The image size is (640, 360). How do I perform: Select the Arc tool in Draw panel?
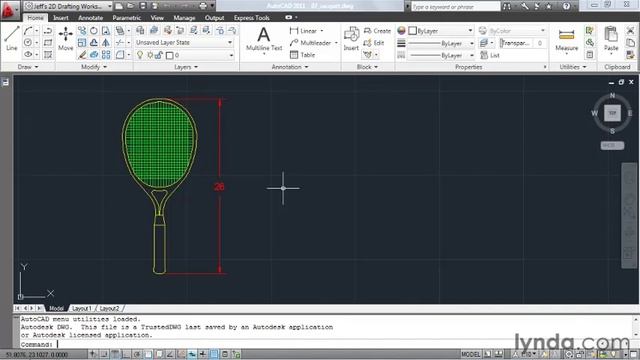pos(28,31)
